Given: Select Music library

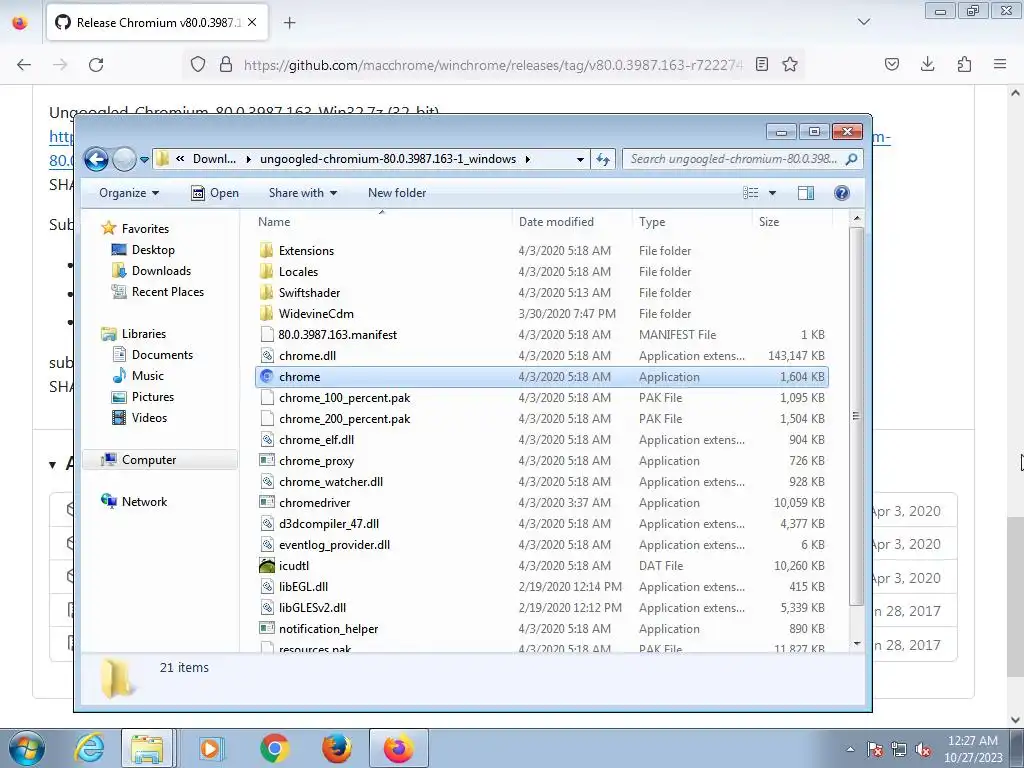Looking at the screenshot, I should click(138, 376).
